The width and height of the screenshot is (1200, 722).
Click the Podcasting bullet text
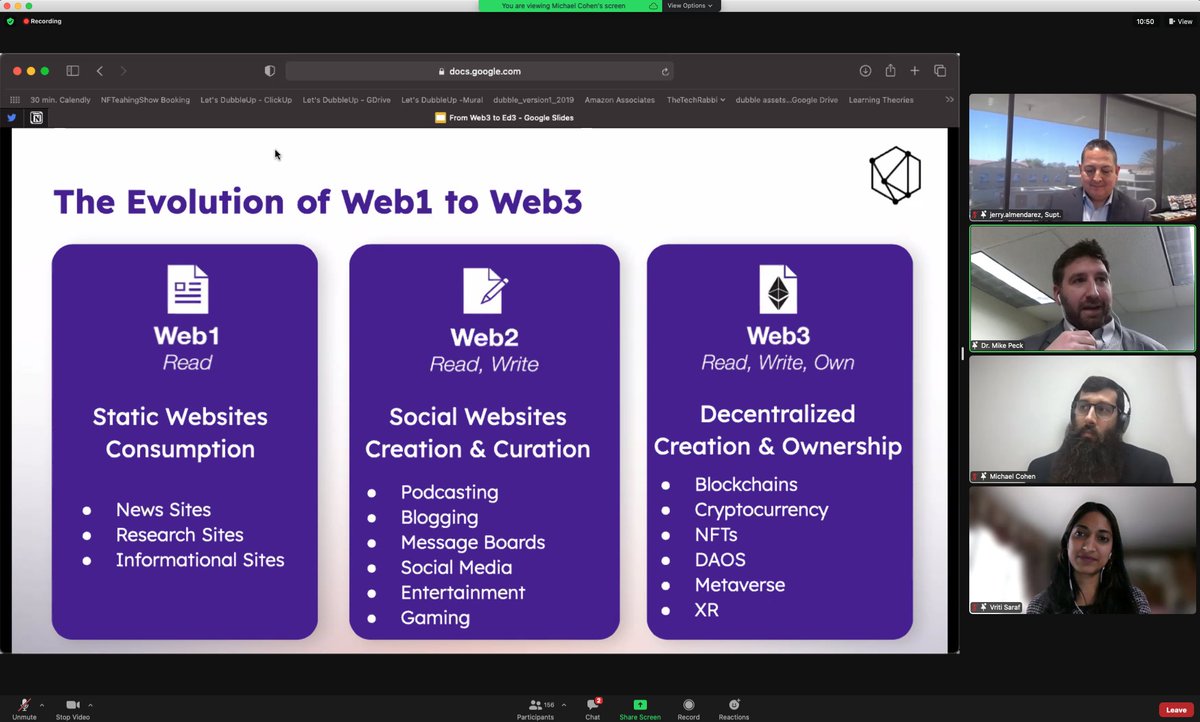[449, 493]
